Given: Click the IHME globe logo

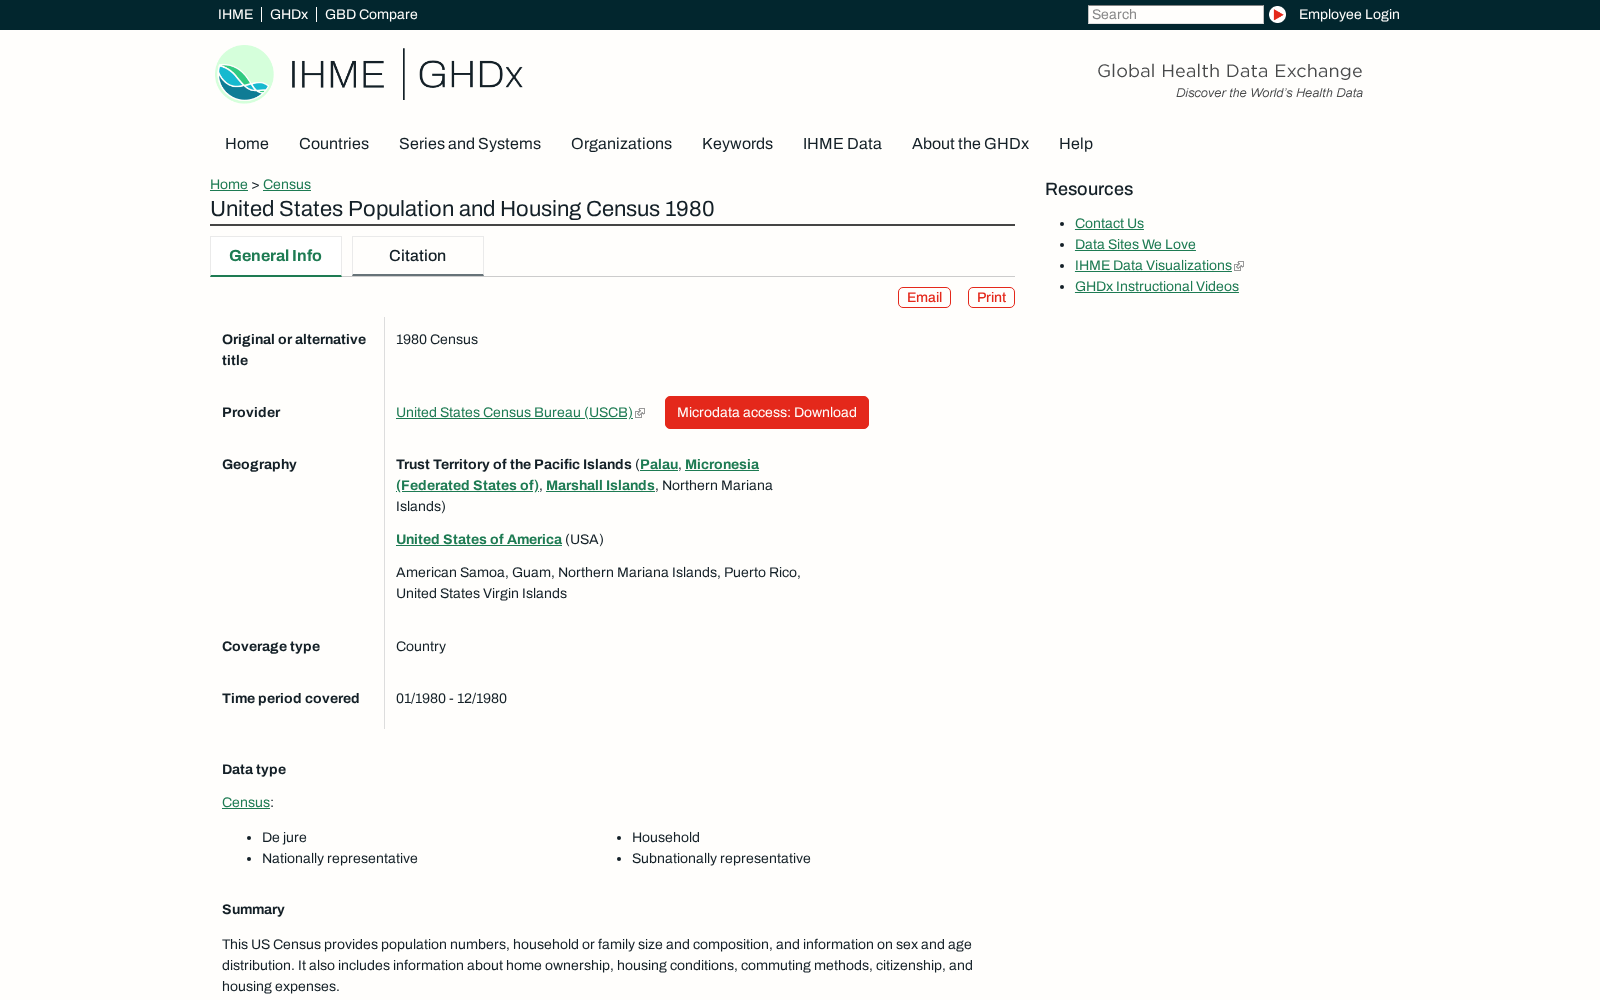Looking at the screenshot, I should tap(244, 74).
